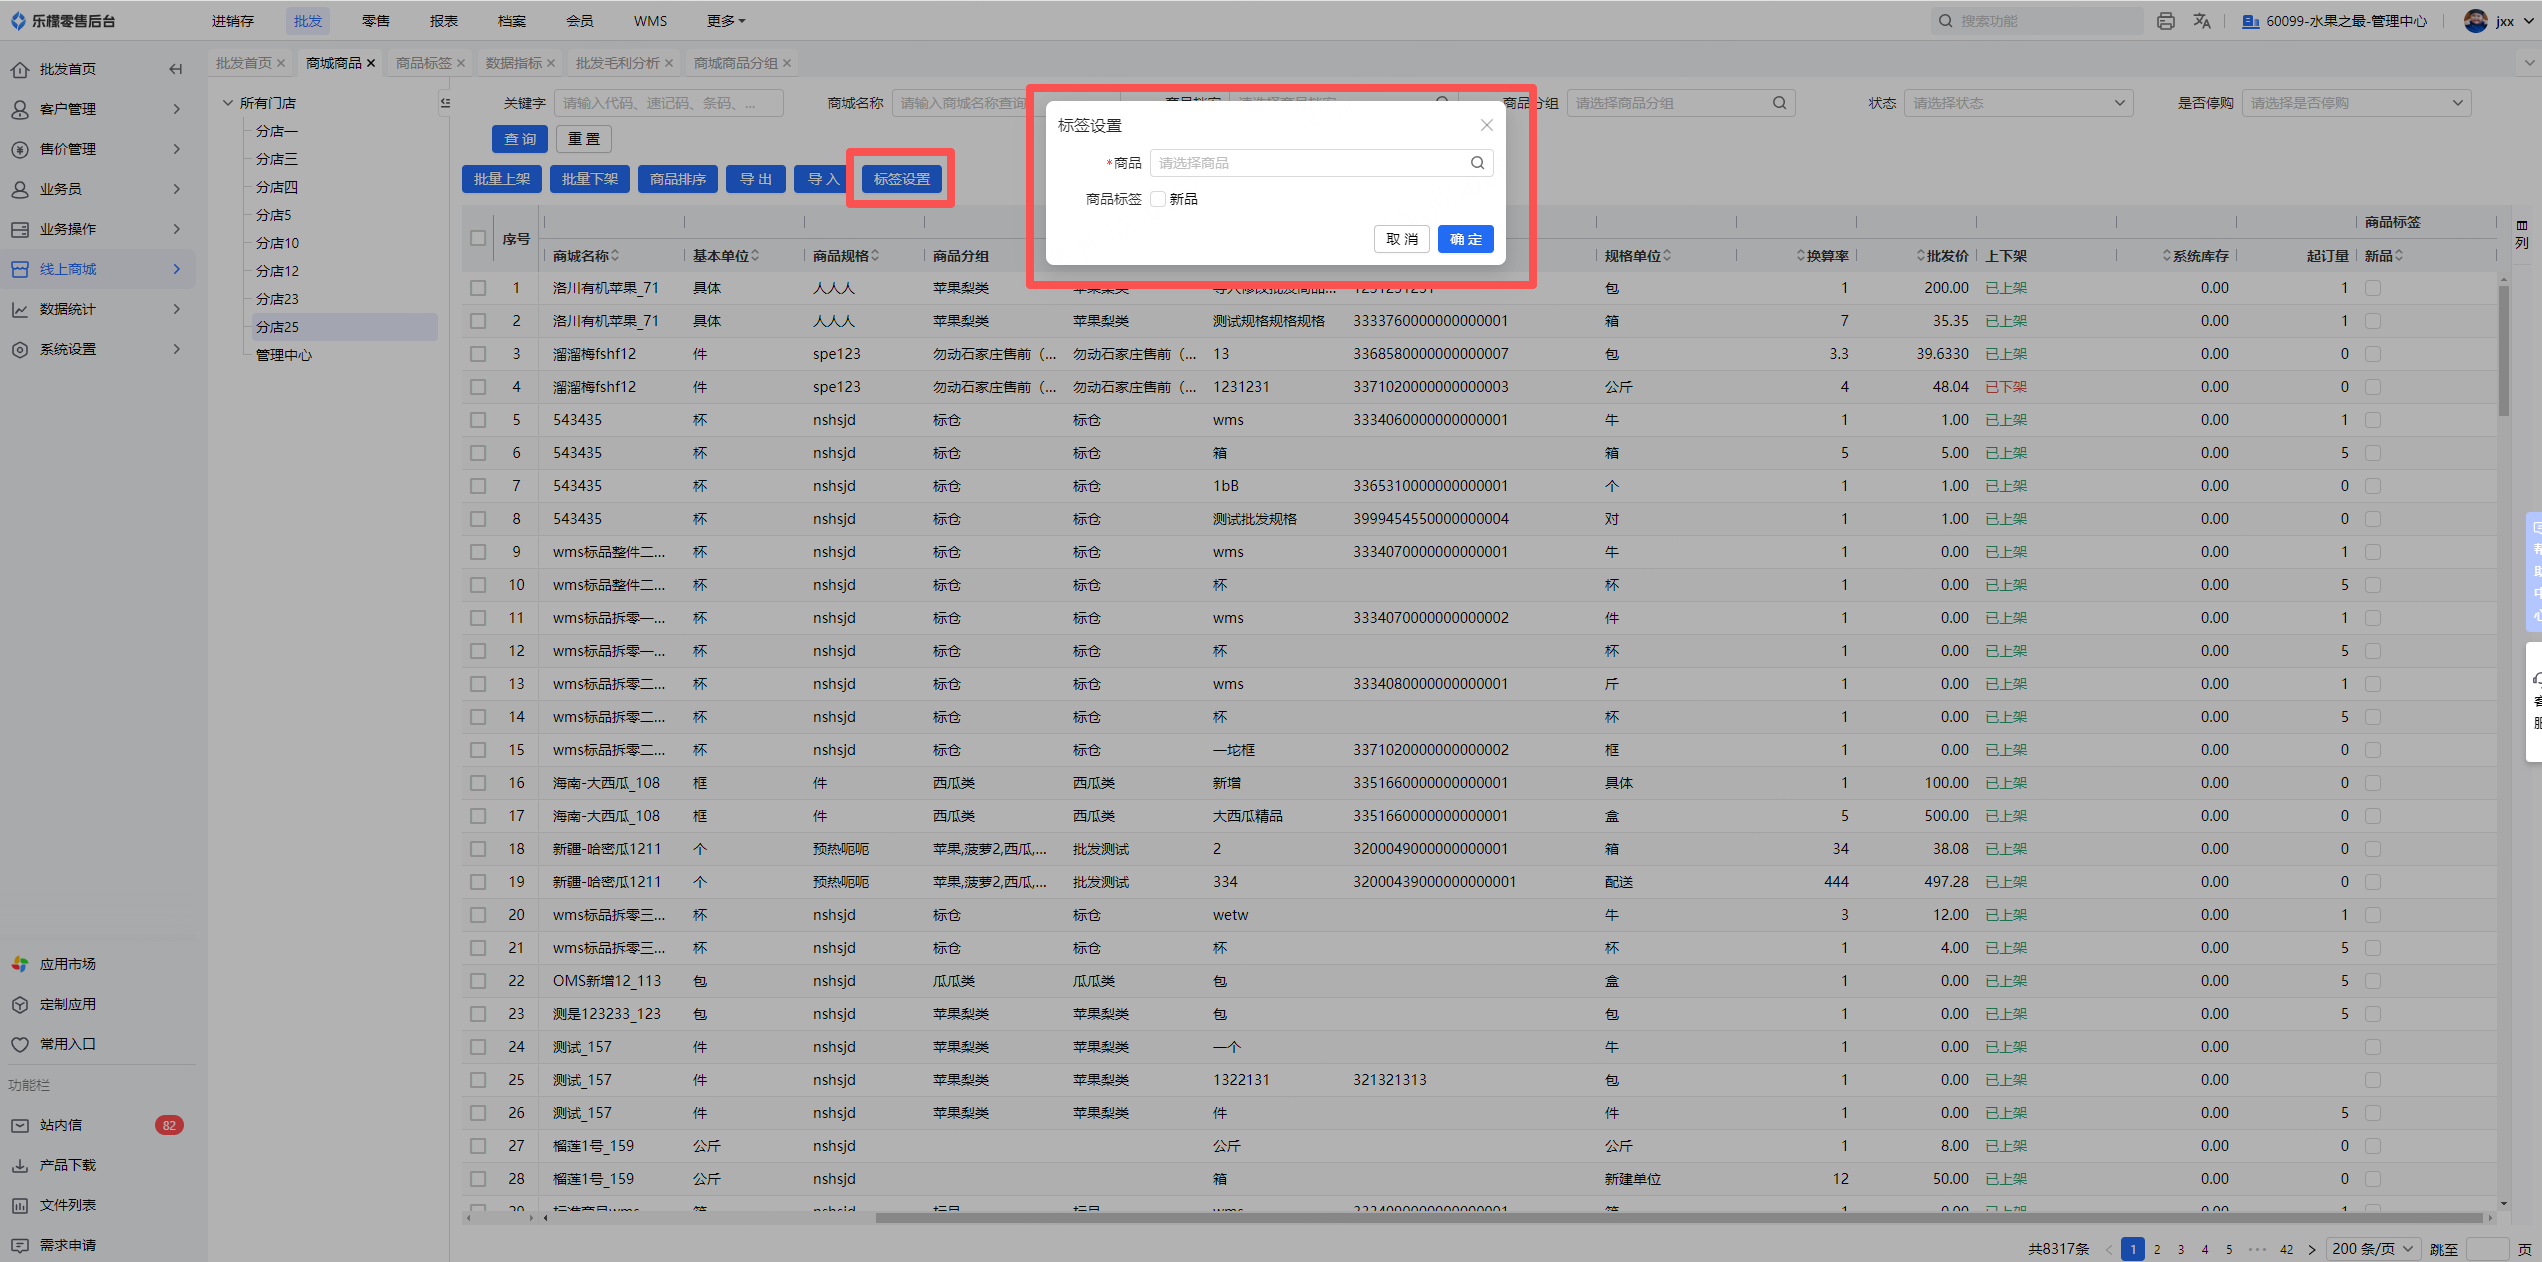Image resolution: width=2542 pixels, height=1262 pixels.
Task: Open 站内信 inbox icon in sidebar
Action: 20,1125
